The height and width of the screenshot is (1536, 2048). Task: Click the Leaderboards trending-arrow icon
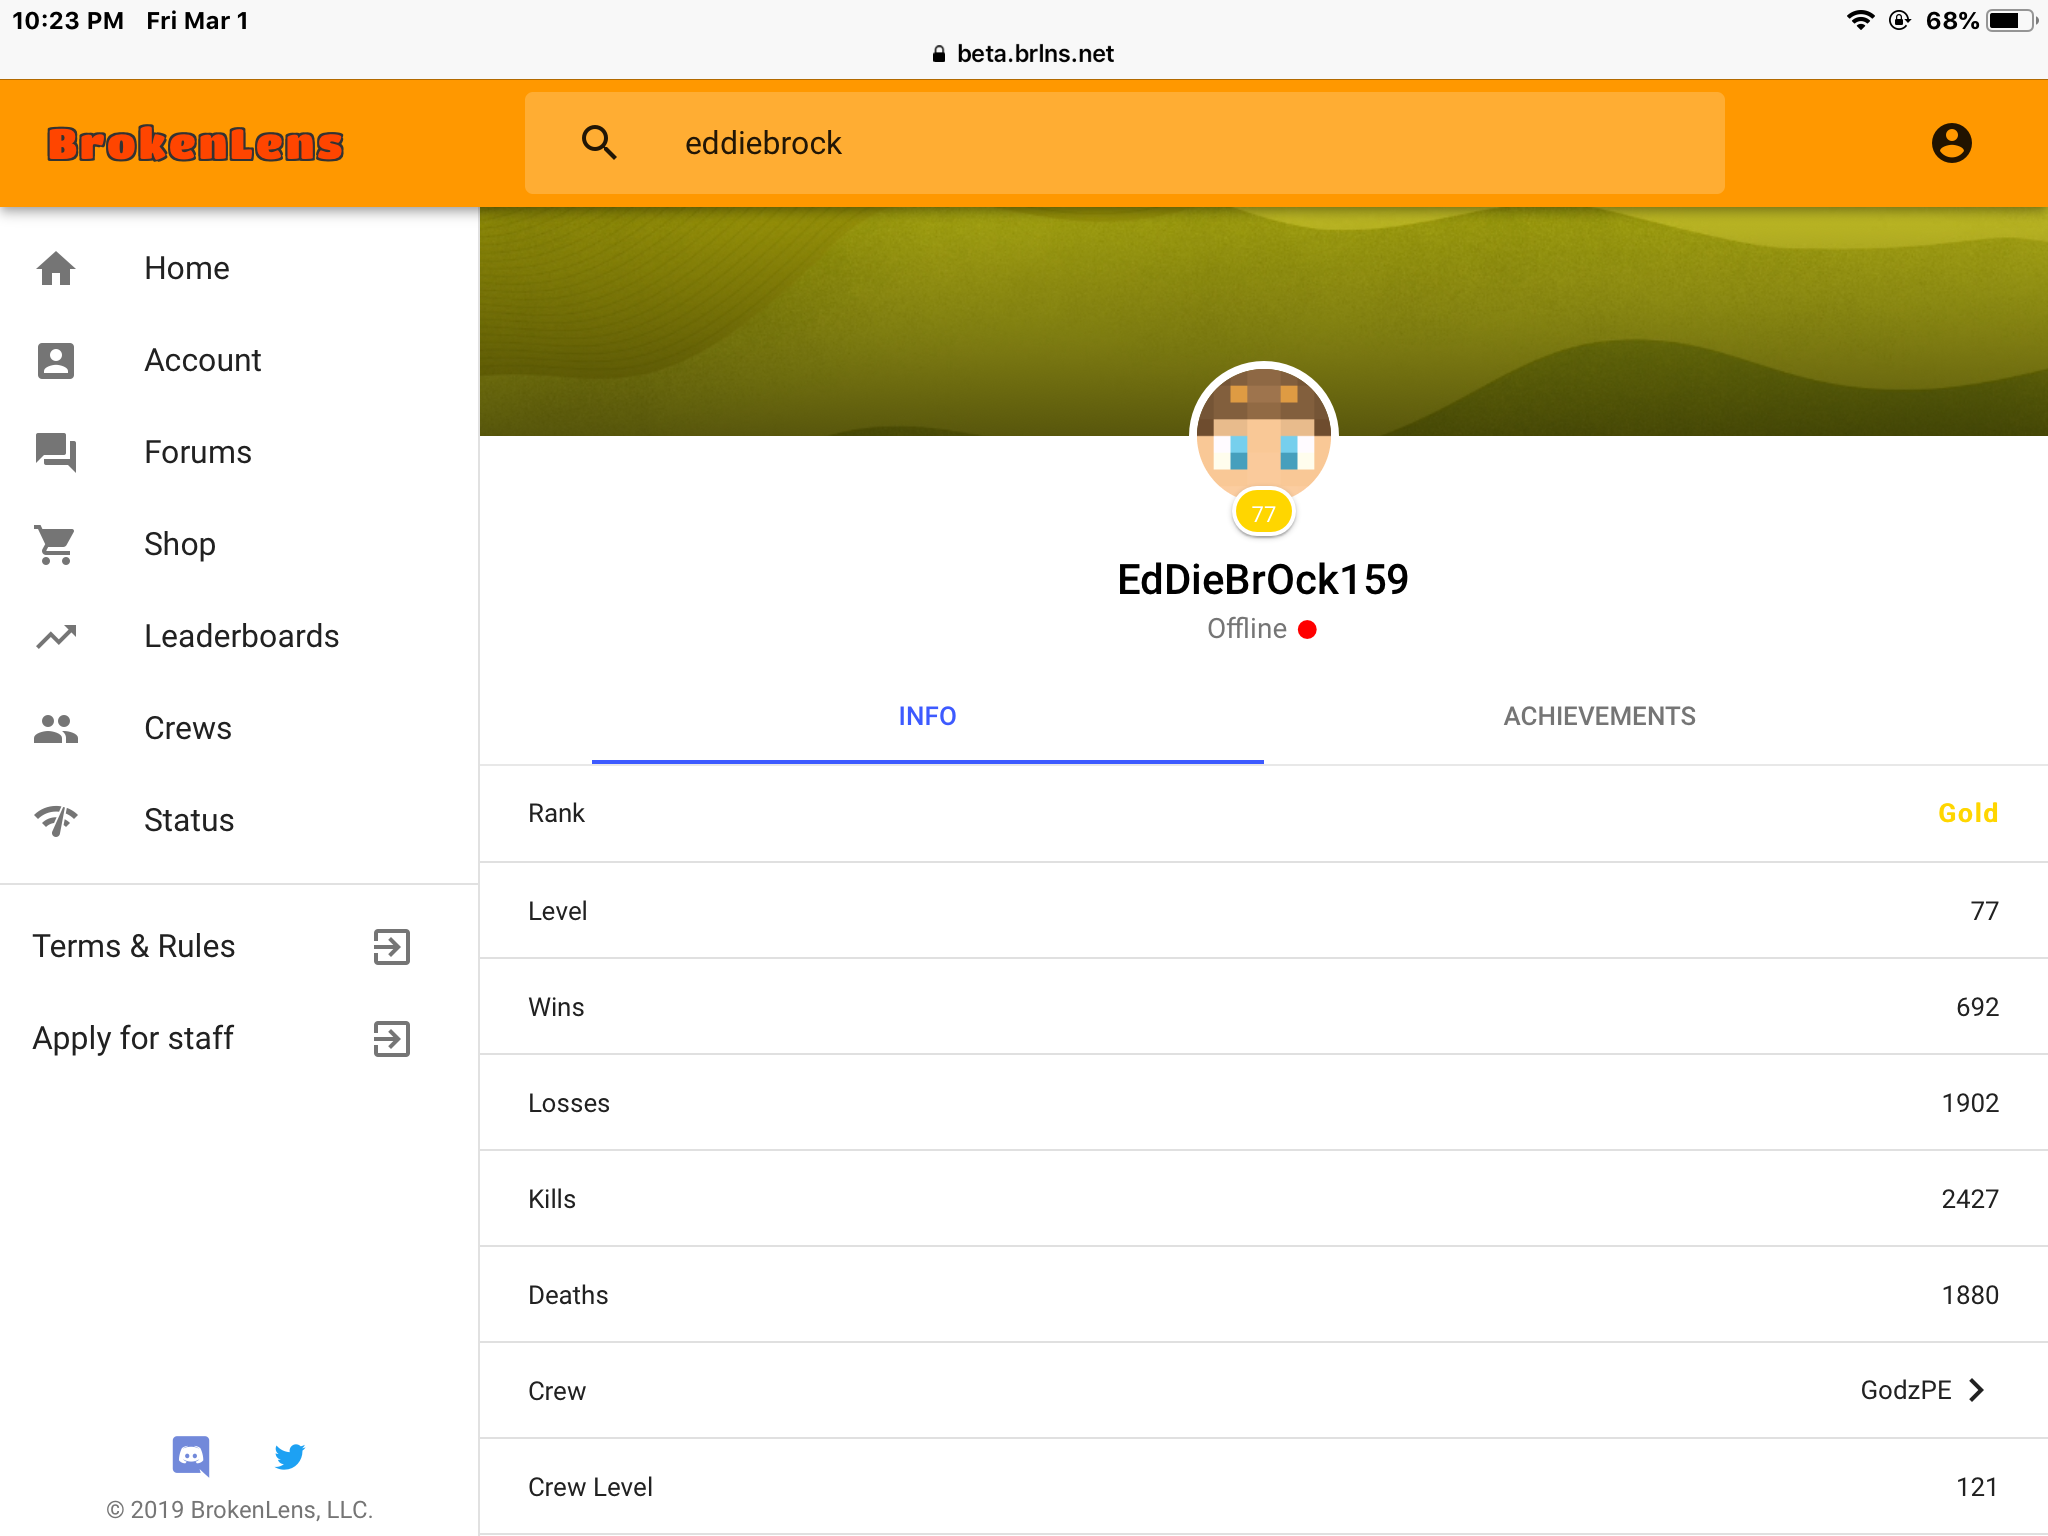click(x=56, y=636)
